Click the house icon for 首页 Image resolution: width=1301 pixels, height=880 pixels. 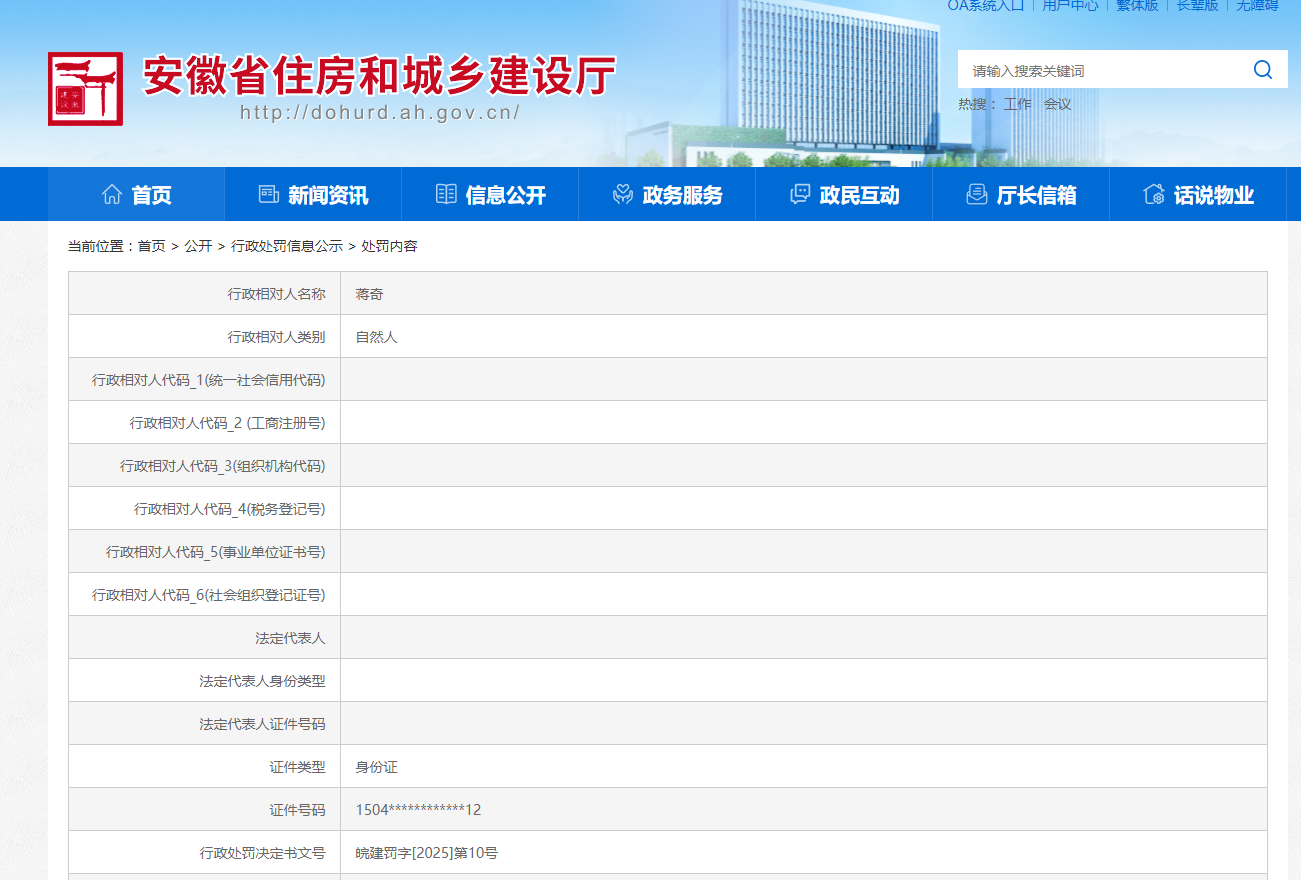point(112,195)
